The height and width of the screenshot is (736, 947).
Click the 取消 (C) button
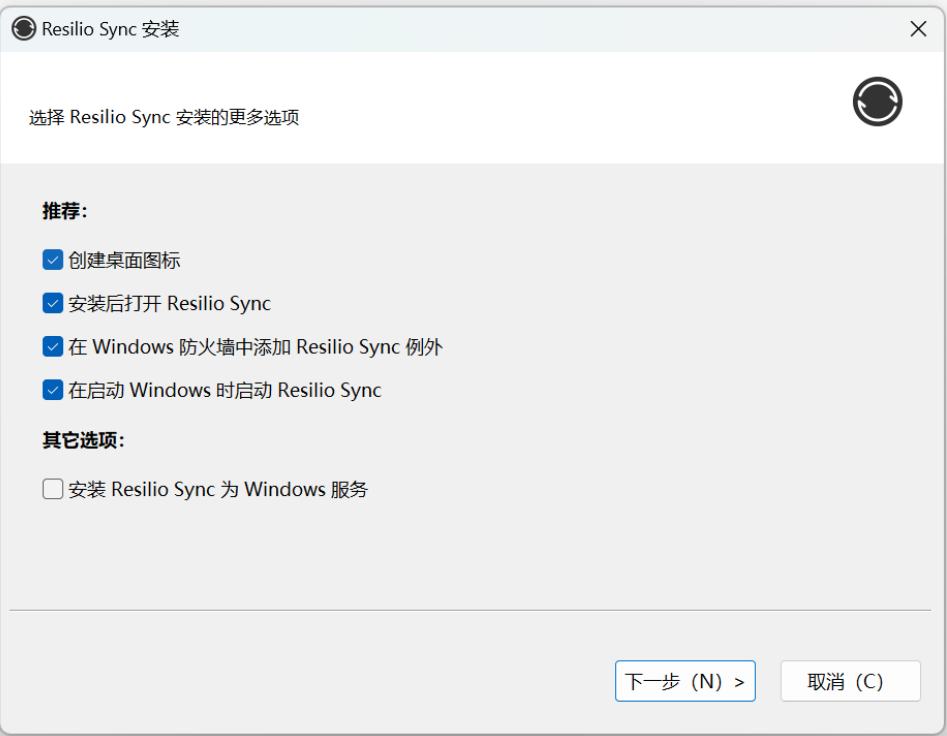(850, 681)
